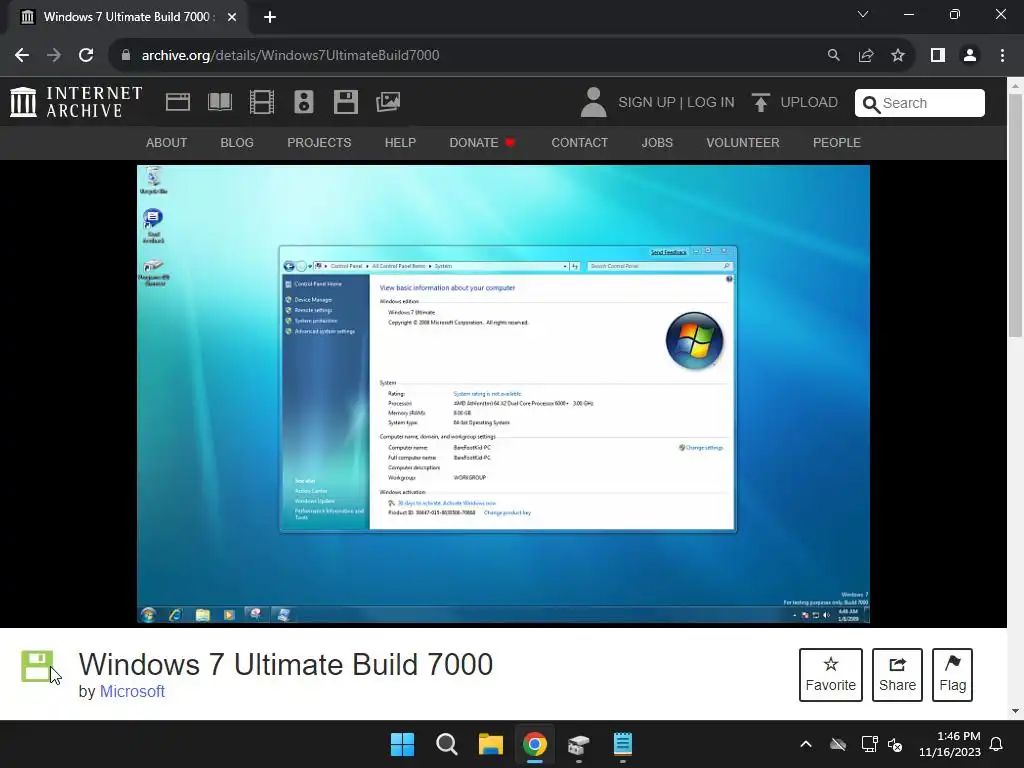View site information lock icon

(126, 56)
